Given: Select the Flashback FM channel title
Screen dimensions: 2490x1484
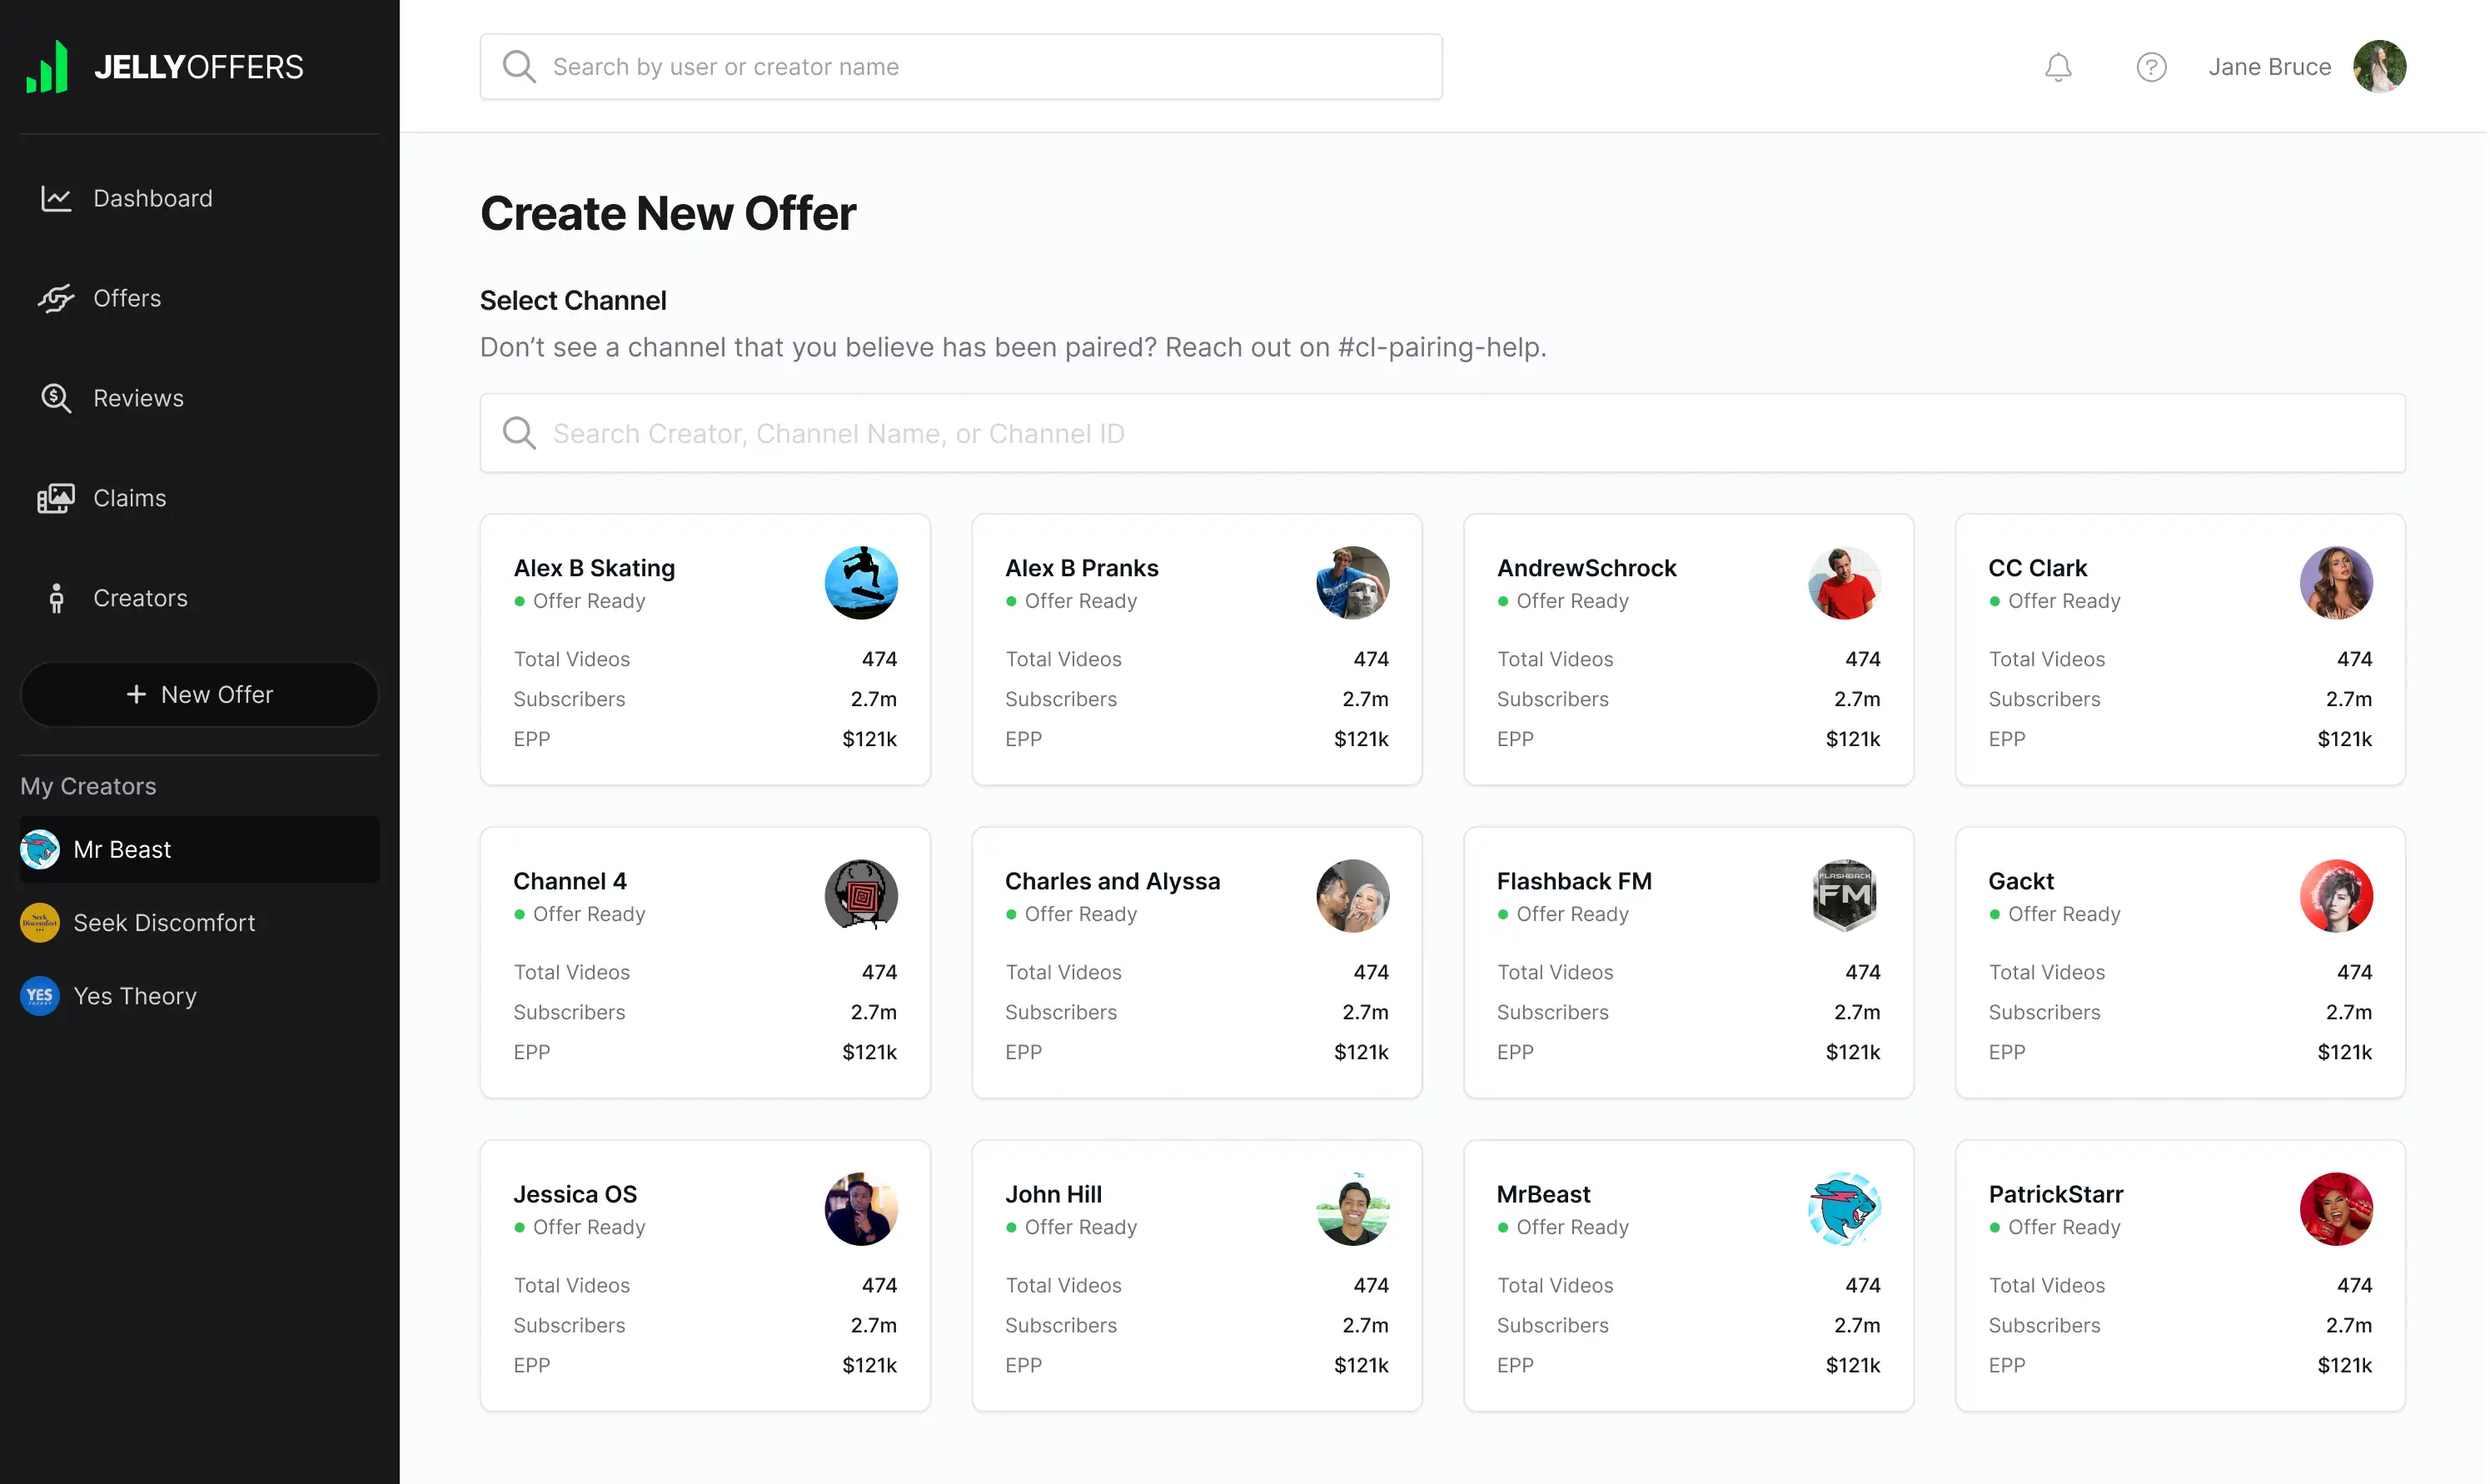Looking at the screenshot, I should [1574, 881].
